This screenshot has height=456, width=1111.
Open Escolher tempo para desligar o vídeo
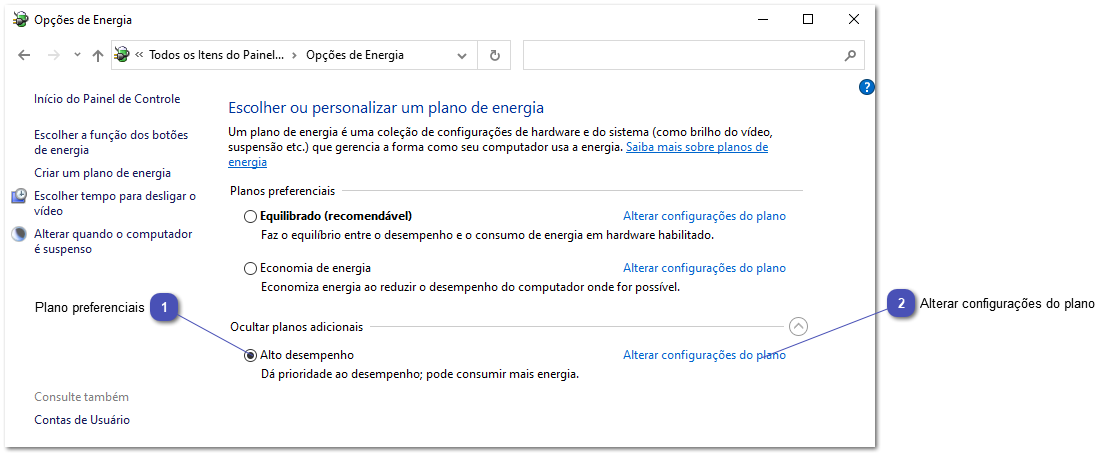point(115,203)
